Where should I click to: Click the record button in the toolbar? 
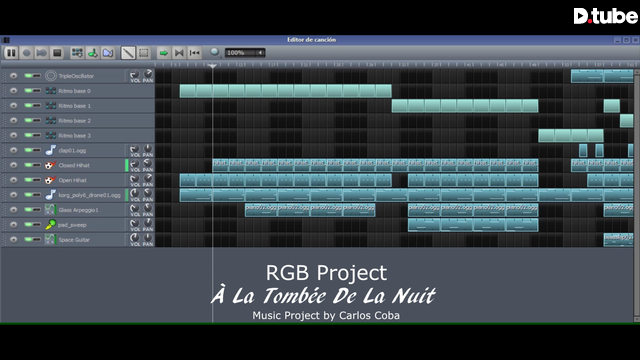(27, 53)
